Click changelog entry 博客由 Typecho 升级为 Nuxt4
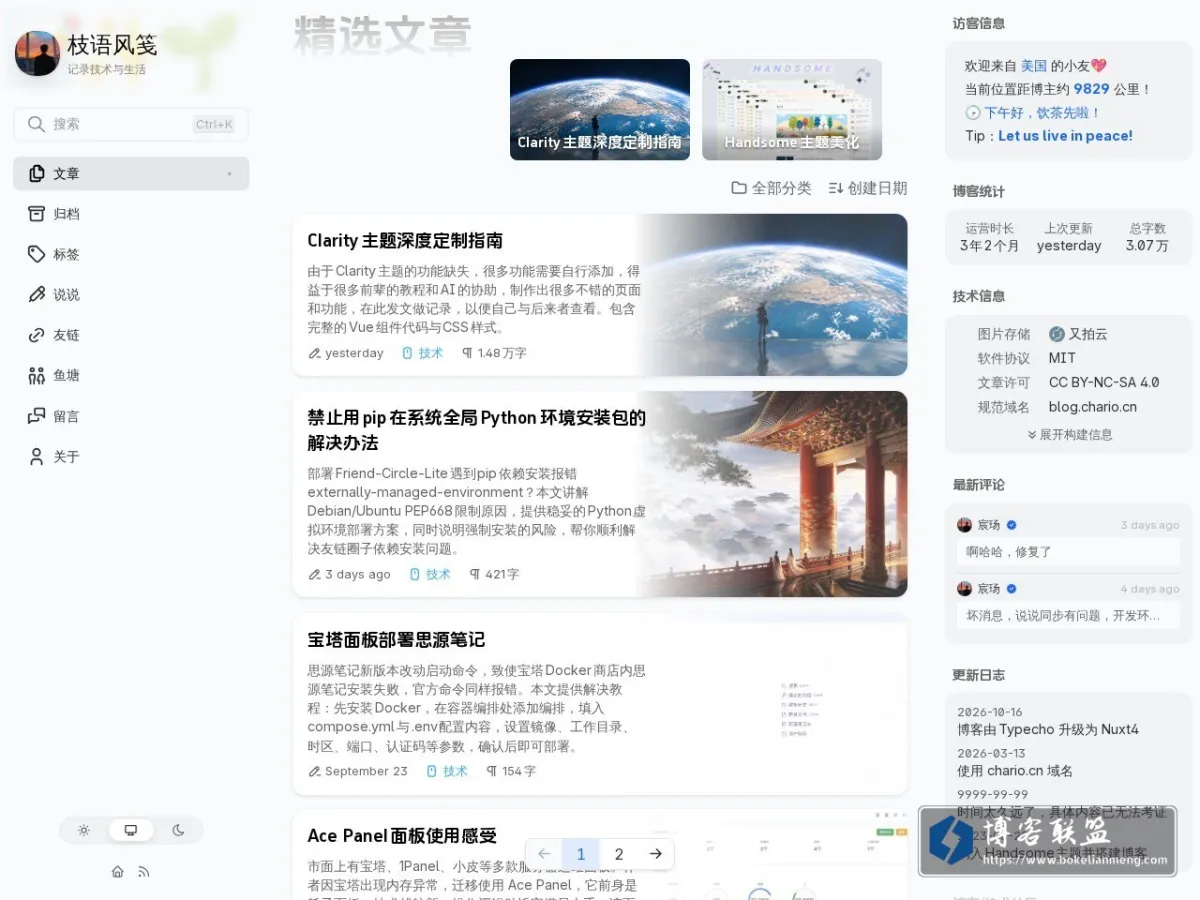 1048,729
